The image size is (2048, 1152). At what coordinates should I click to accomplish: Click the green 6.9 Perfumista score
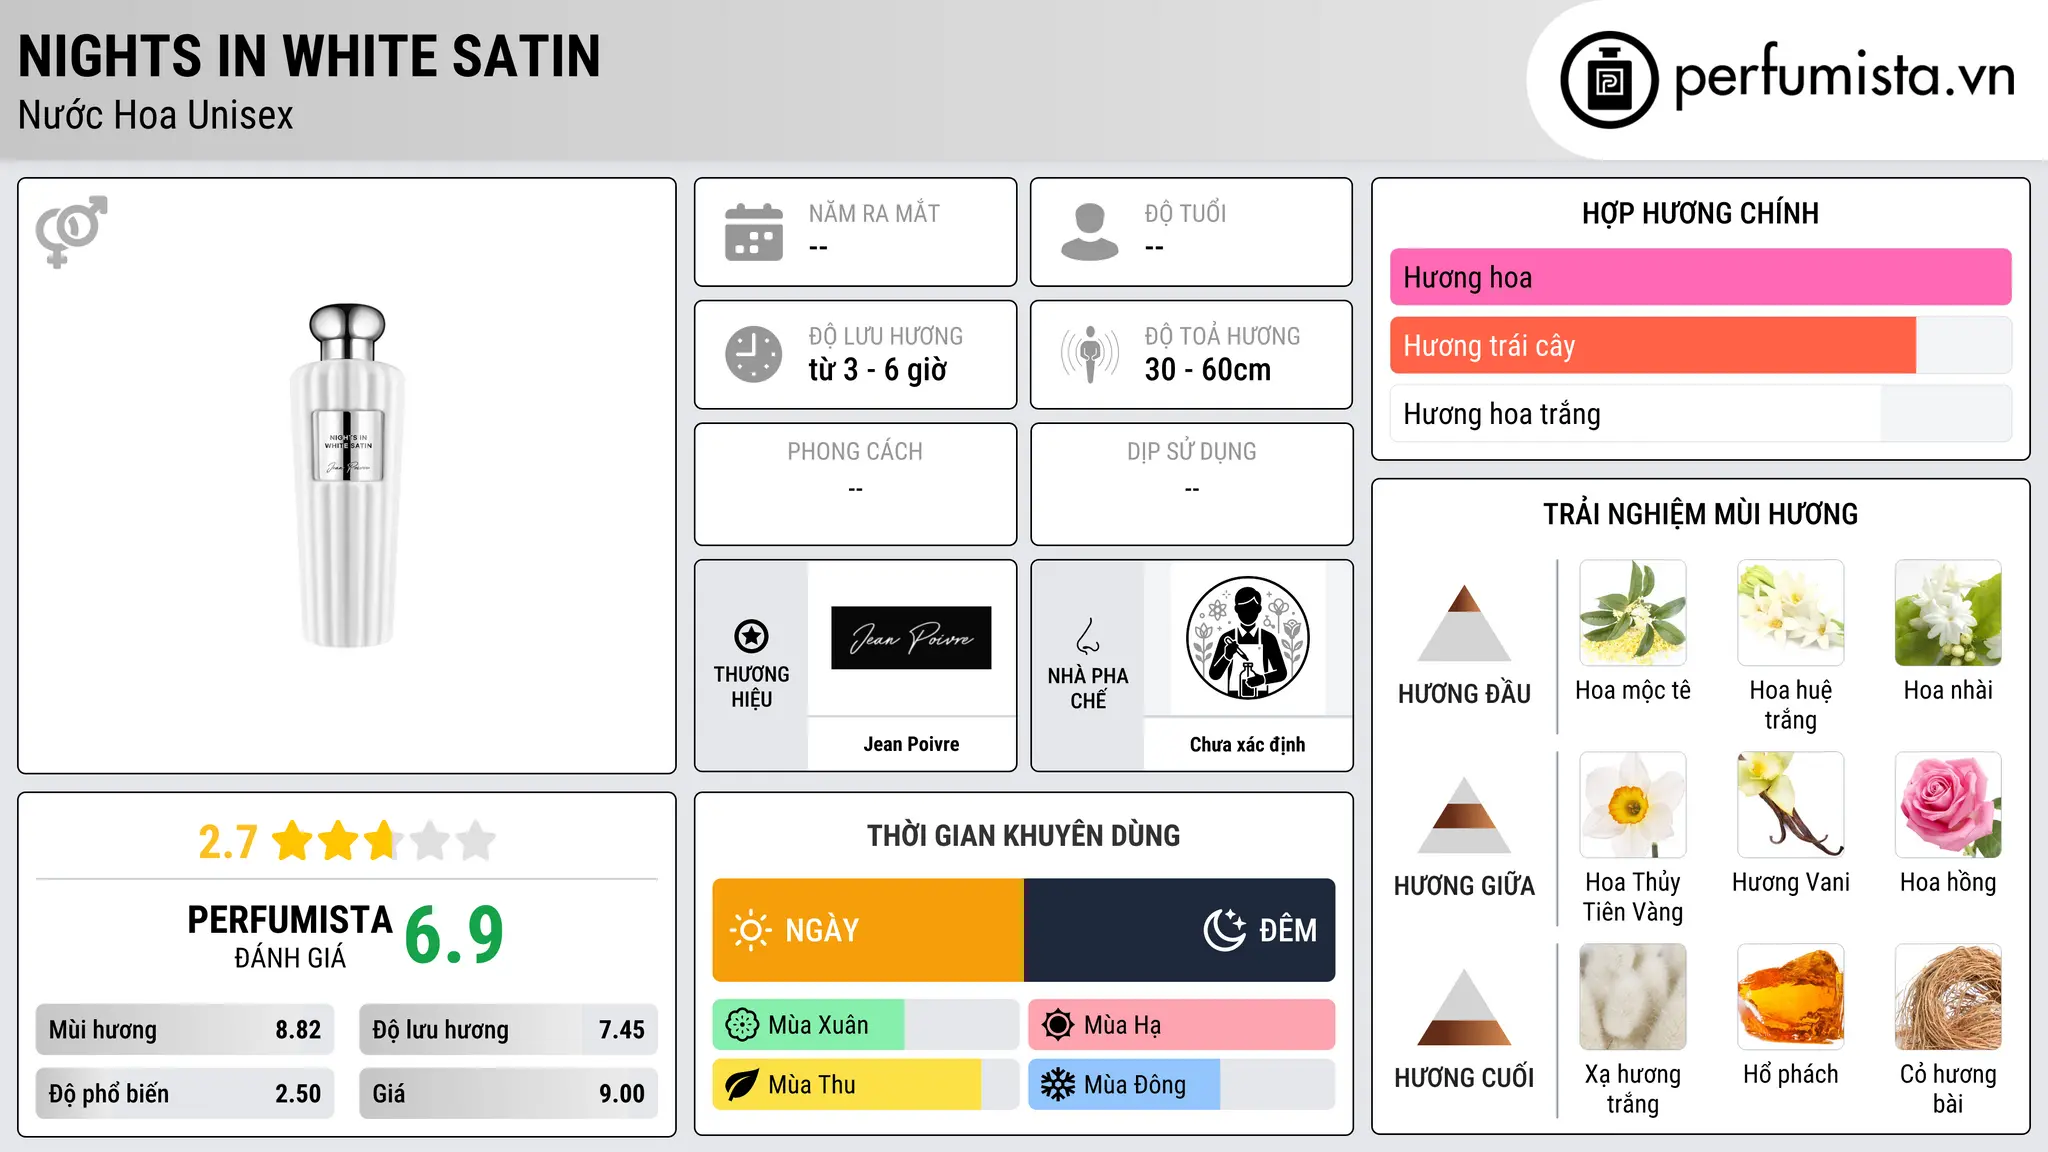point(454,935)
